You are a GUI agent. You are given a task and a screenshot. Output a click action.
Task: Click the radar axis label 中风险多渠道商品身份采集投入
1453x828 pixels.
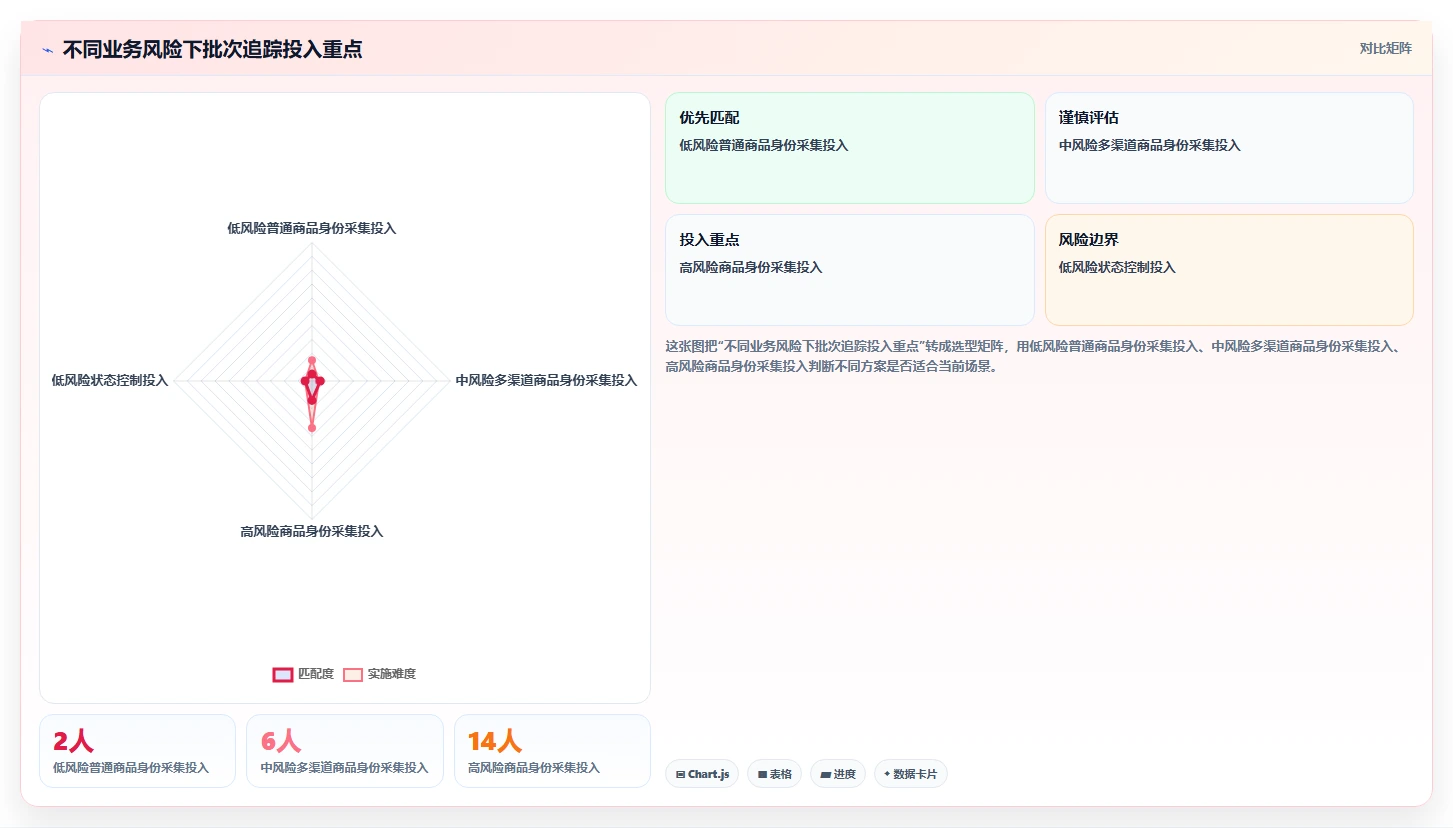[x=546, y=380]
